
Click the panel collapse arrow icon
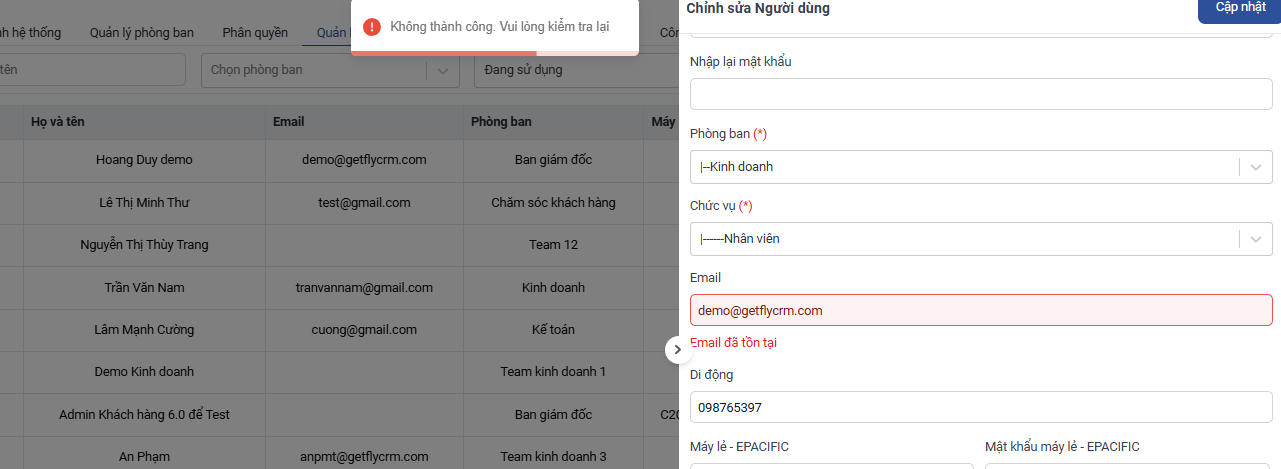[x=678, y=349]
